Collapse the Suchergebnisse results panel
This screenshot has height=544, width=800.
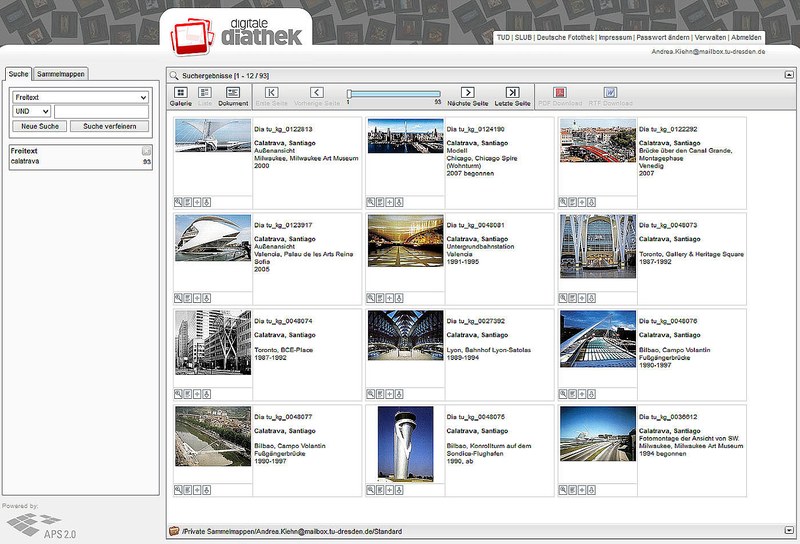pyautogui.click(x=789, y=75)
